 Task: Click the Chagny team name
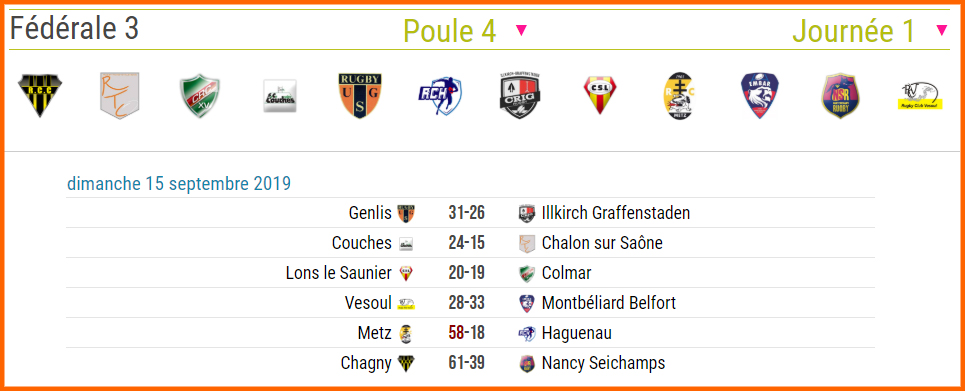click(366, 363)
